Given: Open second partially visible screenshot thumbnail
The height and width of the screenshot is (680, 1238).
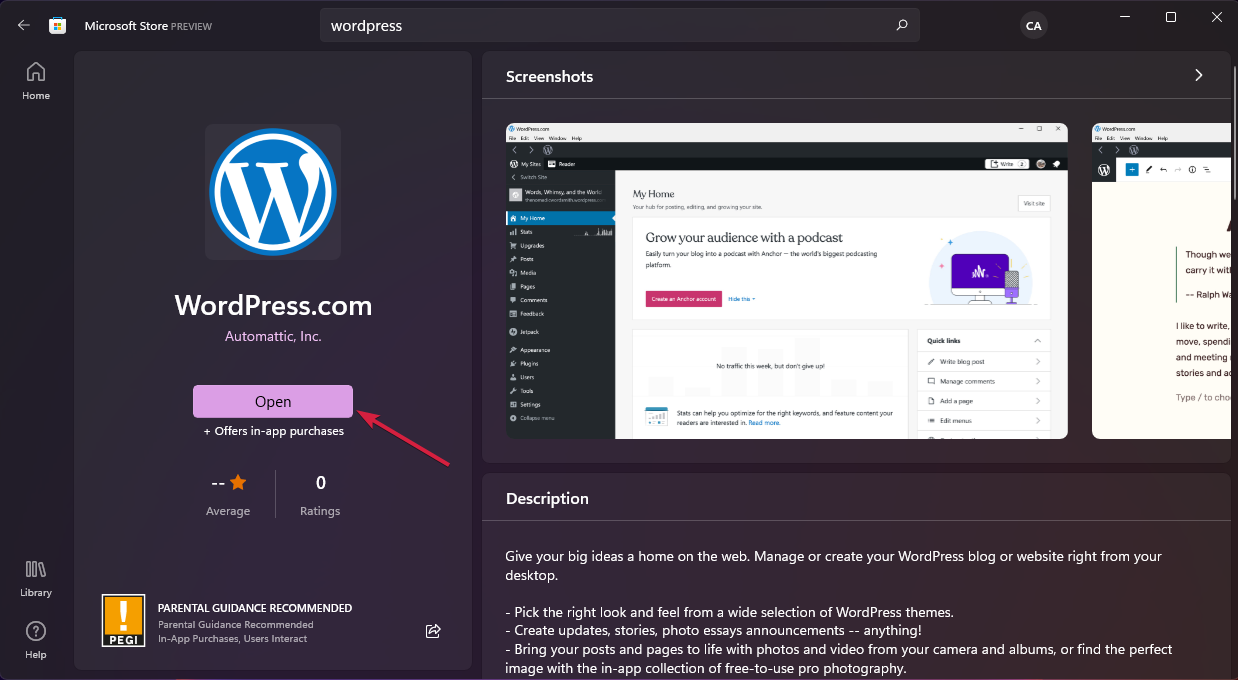Looking at the screenshot, I should (x=1161, y=281).
